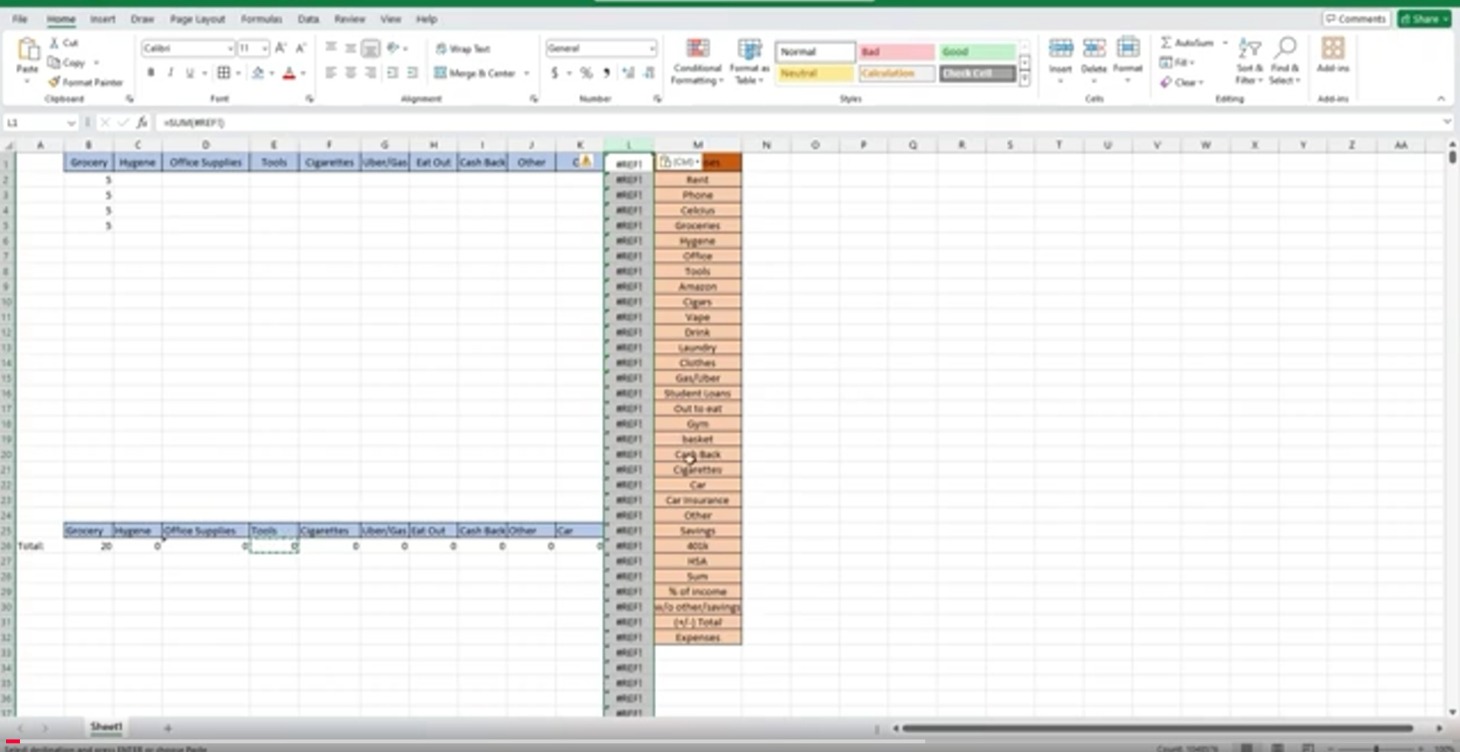Open the Insert Function fx dialog
The height and width of the screenshot is (752, 1460).
[x=142, y=122]
